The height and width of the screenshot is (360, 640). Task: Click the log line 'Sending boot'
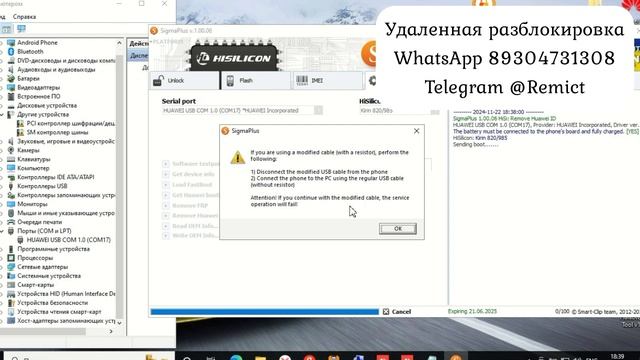point(476,144)
